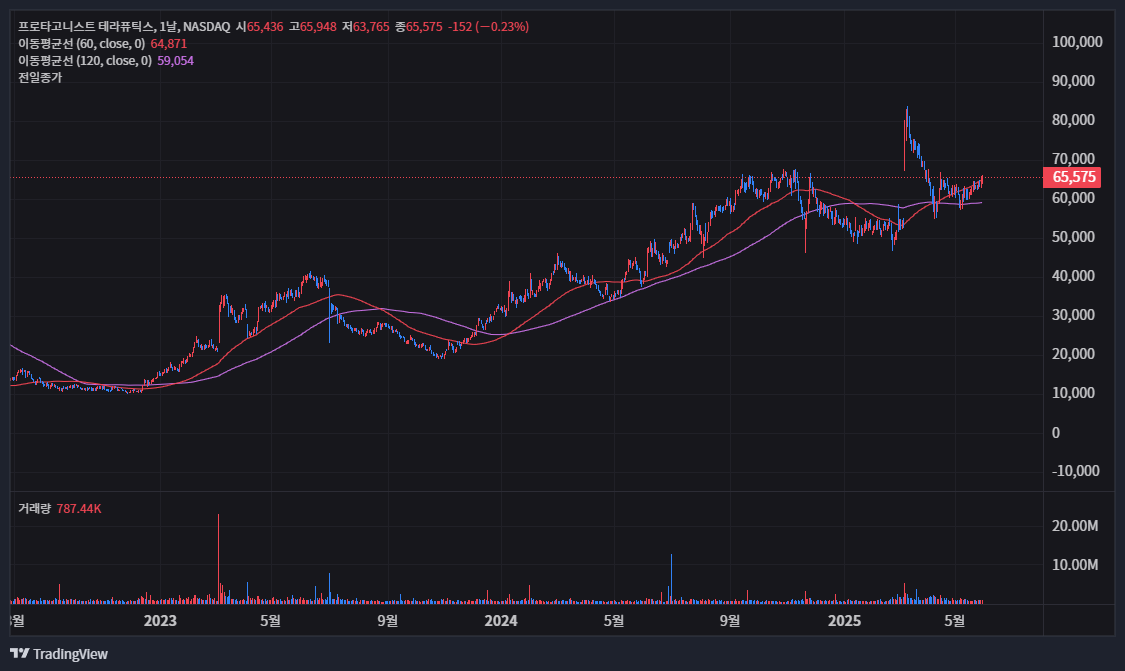The image size is (1125, 671).
Task: Click the 2023 time axis label
Action: point(160,621)
